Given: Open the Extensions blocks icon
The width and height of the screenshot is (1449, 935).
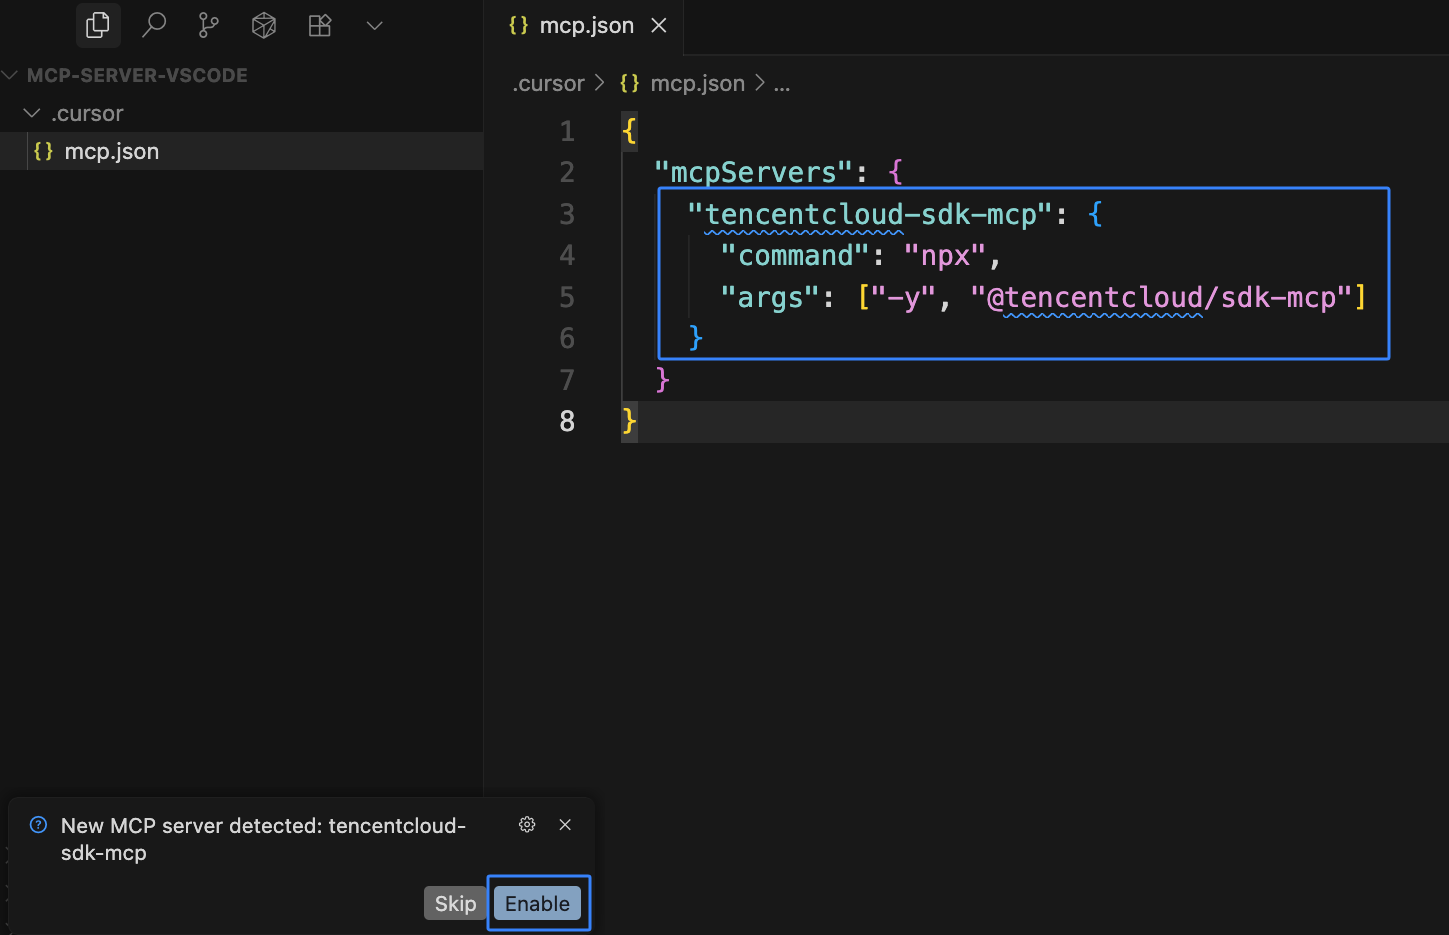Looking at the screenshot, I should [320, 25].
